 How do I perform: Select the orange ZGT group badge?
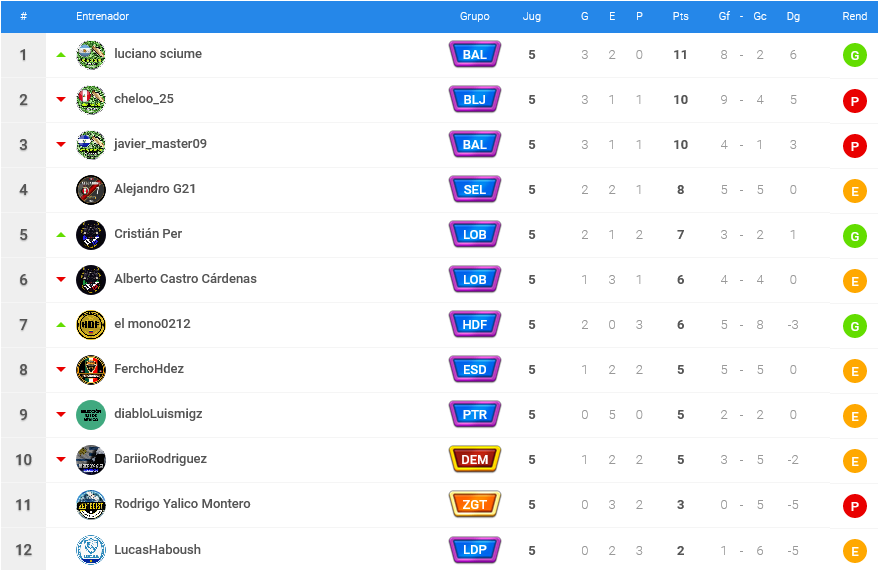click(475, 504)
